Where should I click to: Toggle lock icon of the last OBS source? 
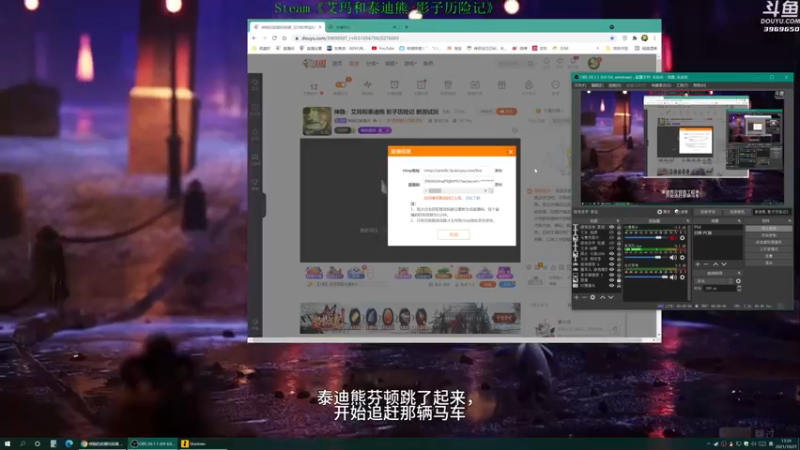[619, 285]
